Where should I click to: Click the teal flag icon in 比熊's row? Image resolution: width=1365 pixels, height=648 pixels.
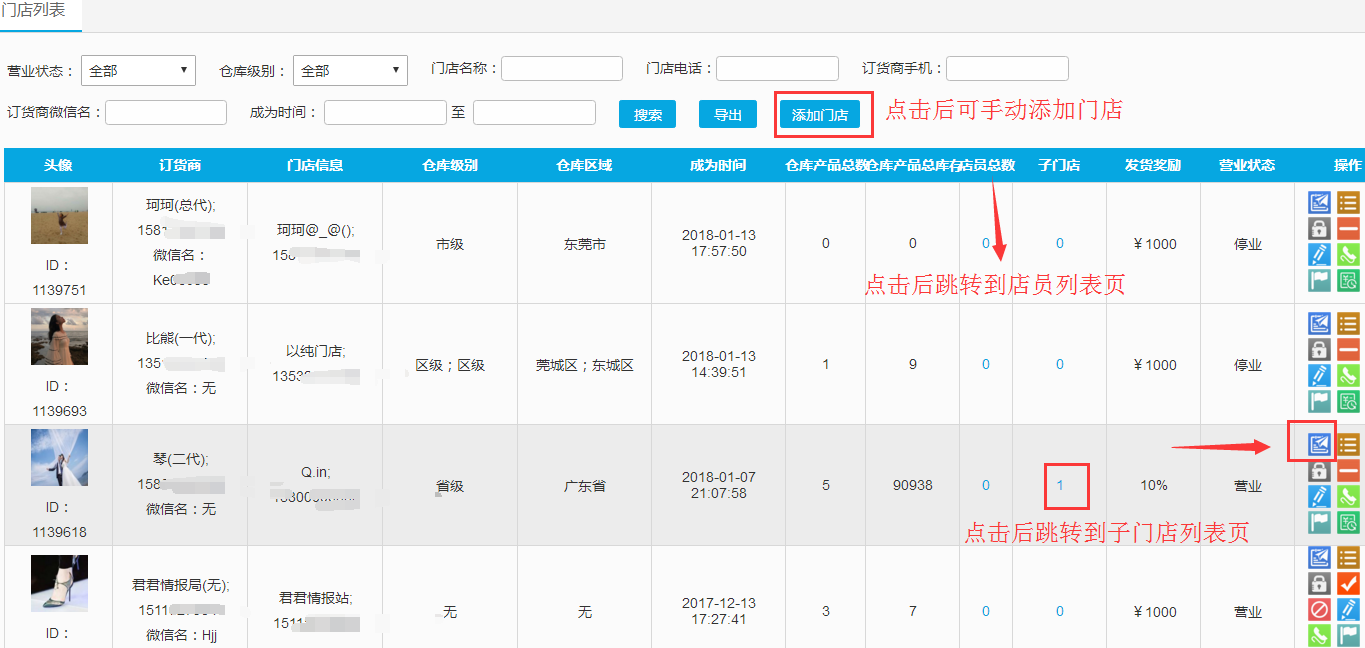click(1320, 402)
